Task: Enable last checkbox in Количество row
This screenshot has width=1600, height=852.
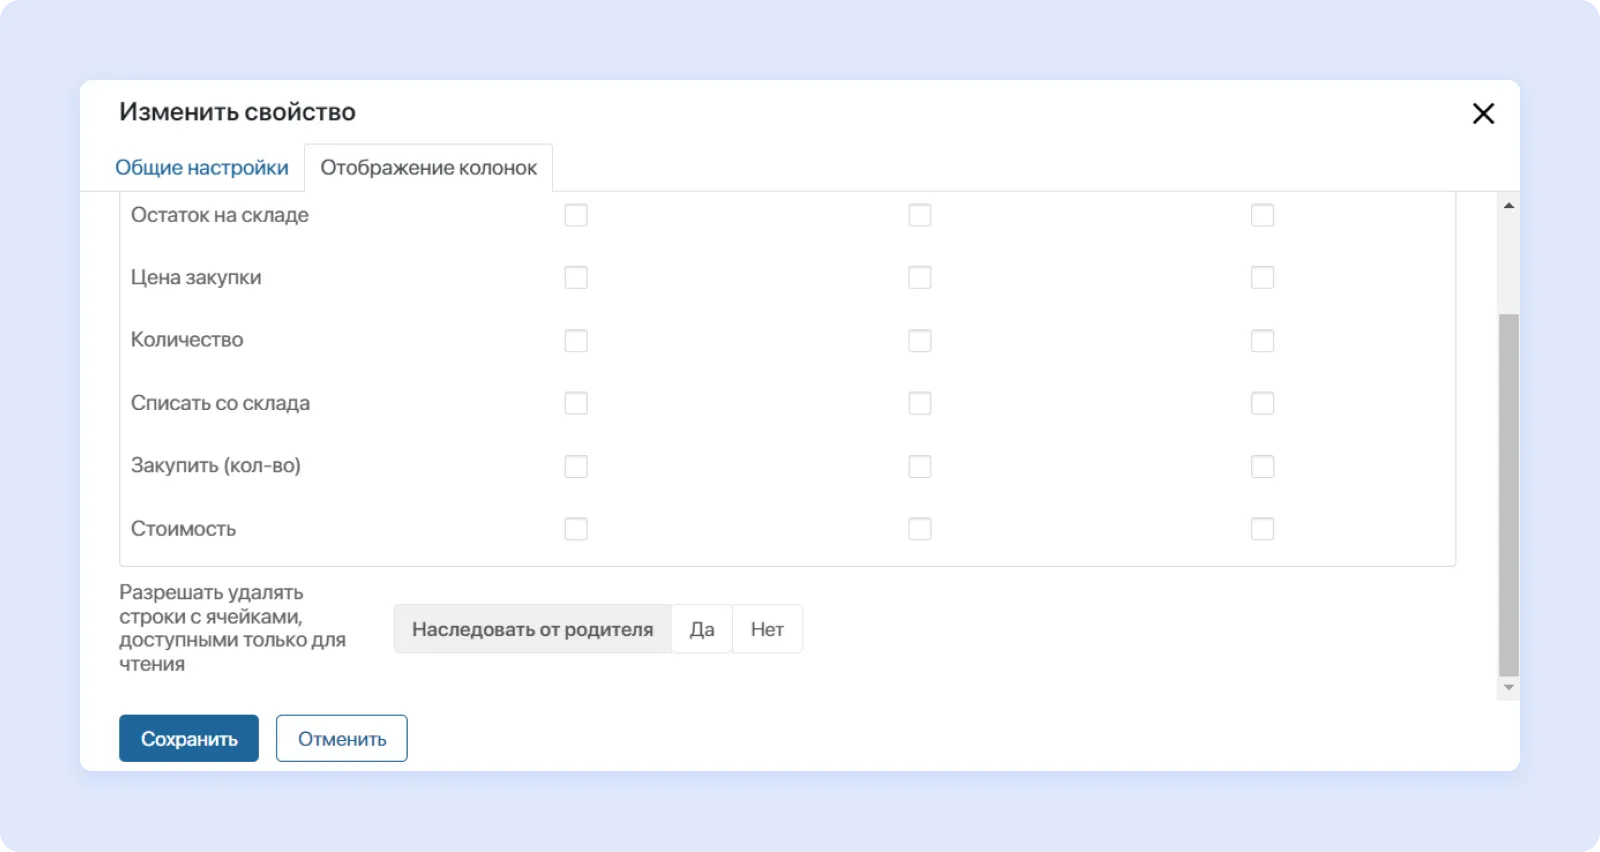Action: click(x=1263, y=341)
